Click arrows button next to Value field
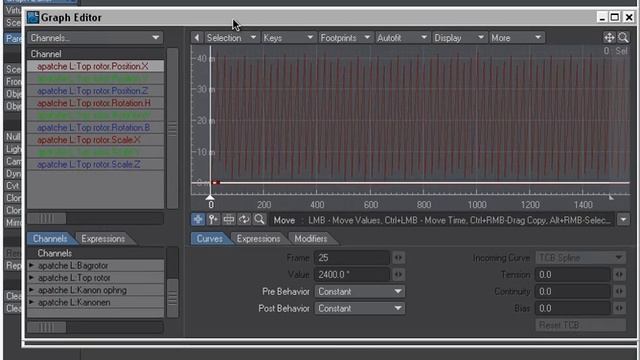The width and height of the screenshot is (640, 360). [x=398, y=275]
